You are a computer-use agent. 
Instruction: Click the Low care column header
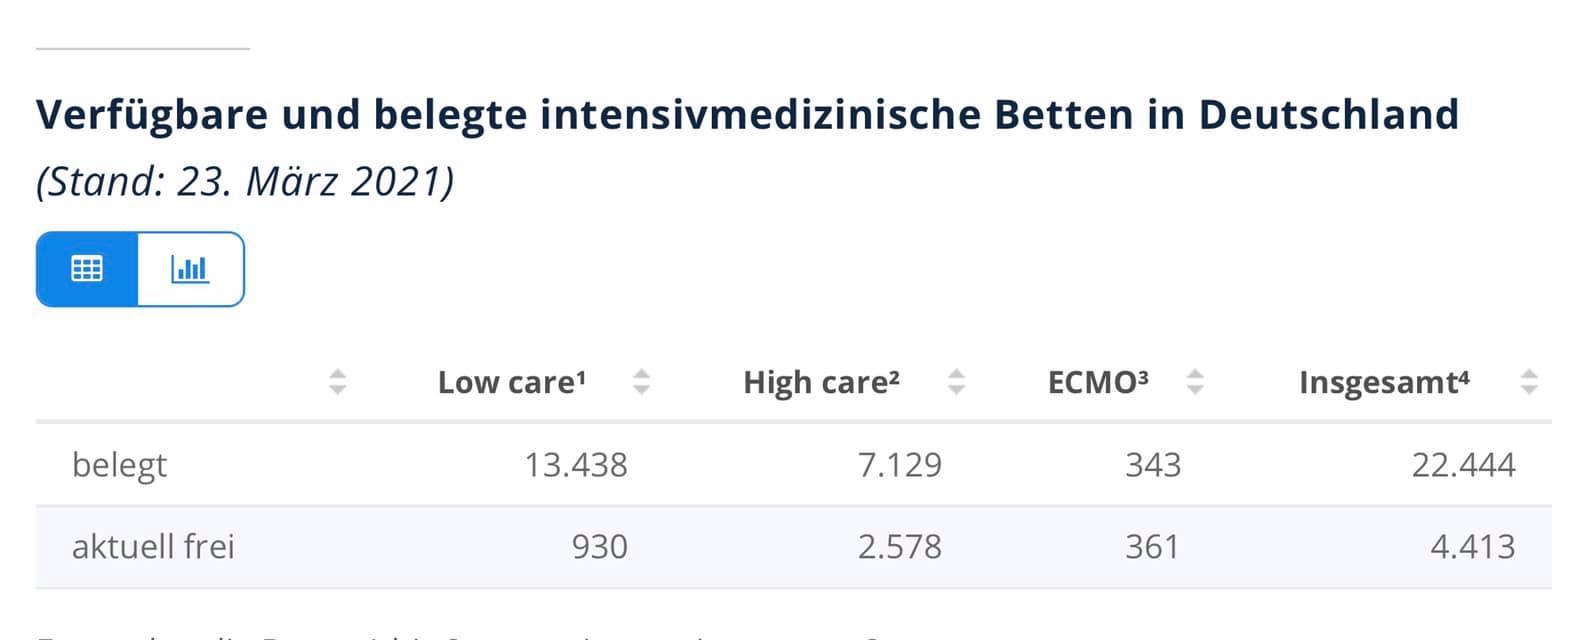tap(512, 382)
